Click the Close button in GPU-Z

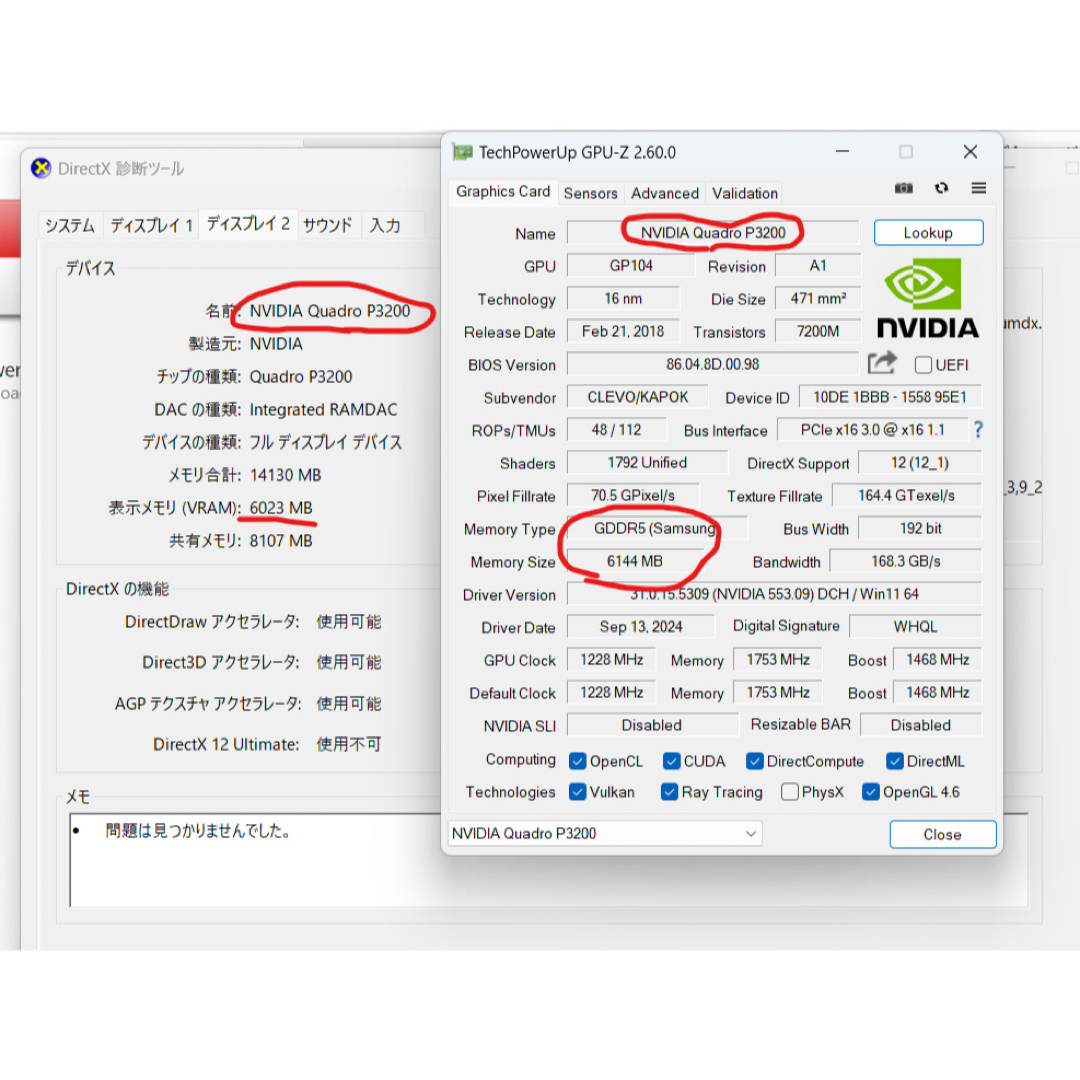(x=942, y=834)
